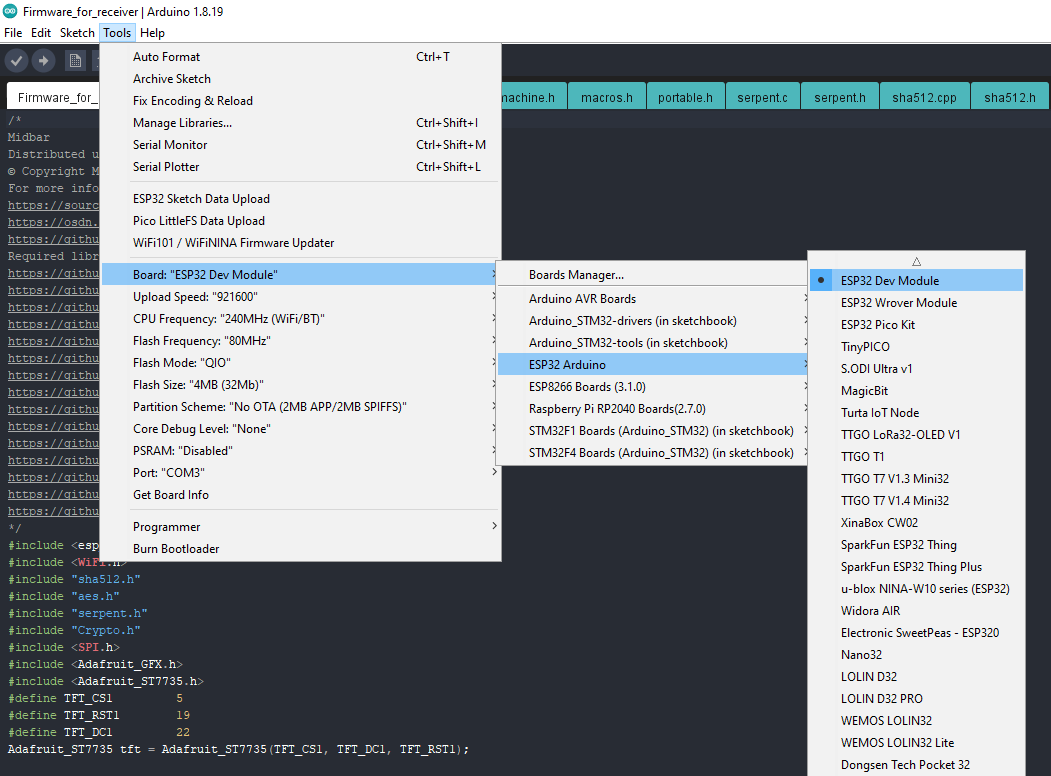
Task: Expand the Arduino AVR Boards group
Action: [652, 299]
